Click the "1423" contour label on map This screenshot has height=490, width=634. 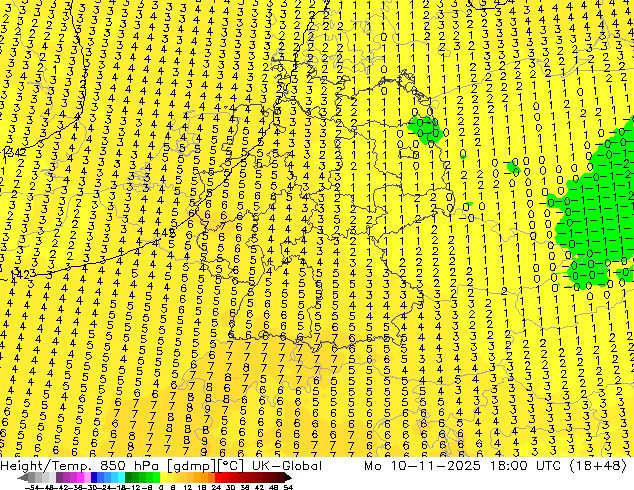[23, 275]
